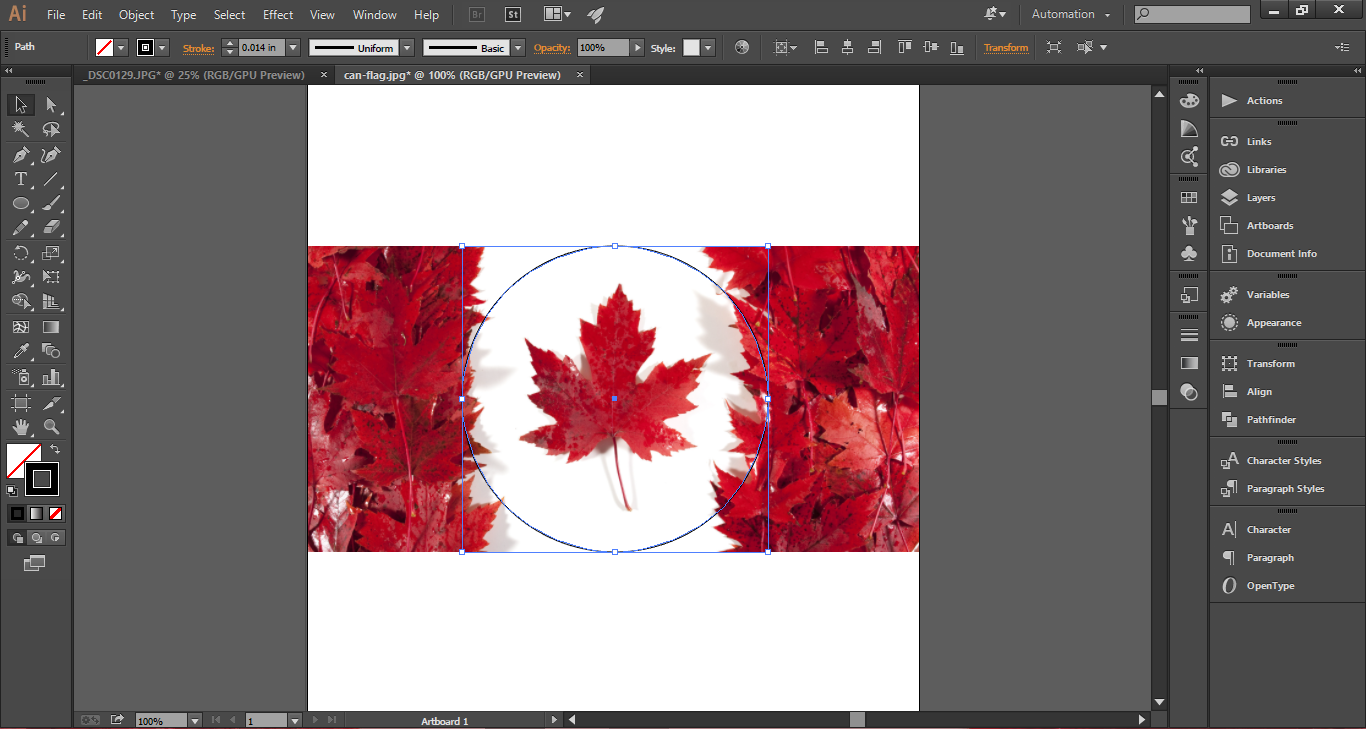This screenshot has height=729, width=1366.
Task: Switch to Draw Behind mode
Action: 36,536
